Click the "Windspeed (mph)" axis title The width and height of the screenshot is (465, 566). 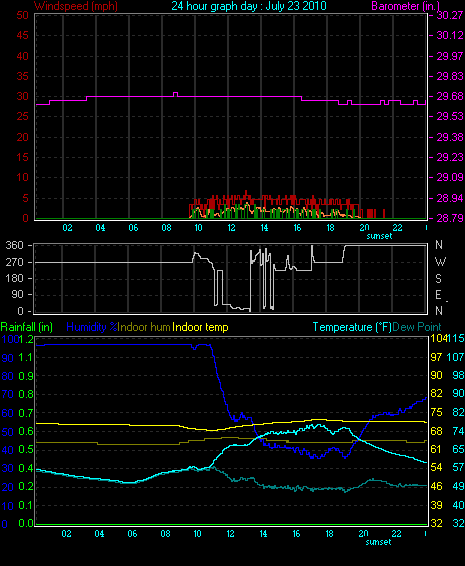point(75,6)
